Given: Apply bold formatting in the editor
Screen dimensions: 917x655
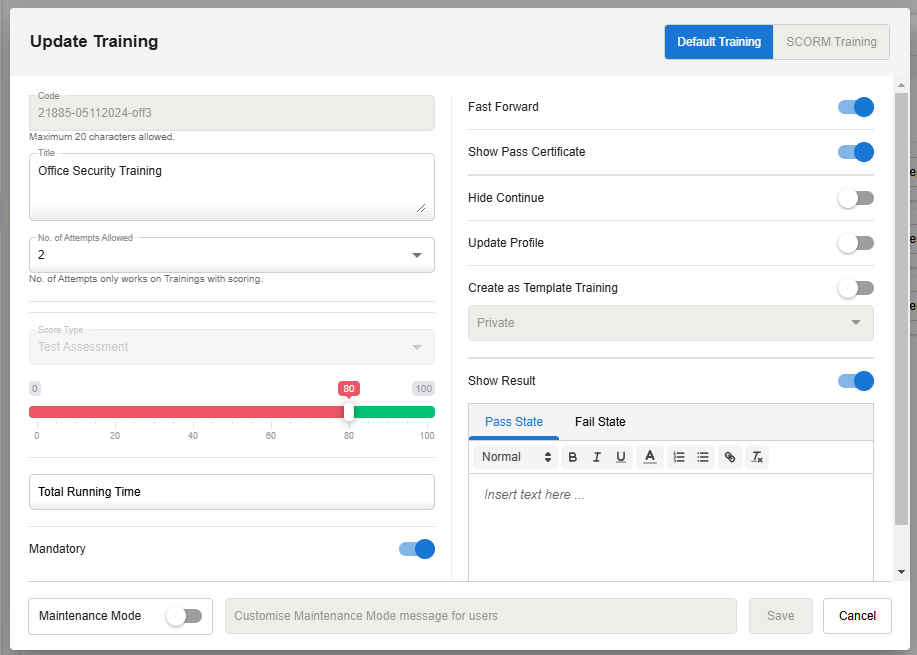Looking at the screenshot, I should pyautogui.click(x=573, y=457).
